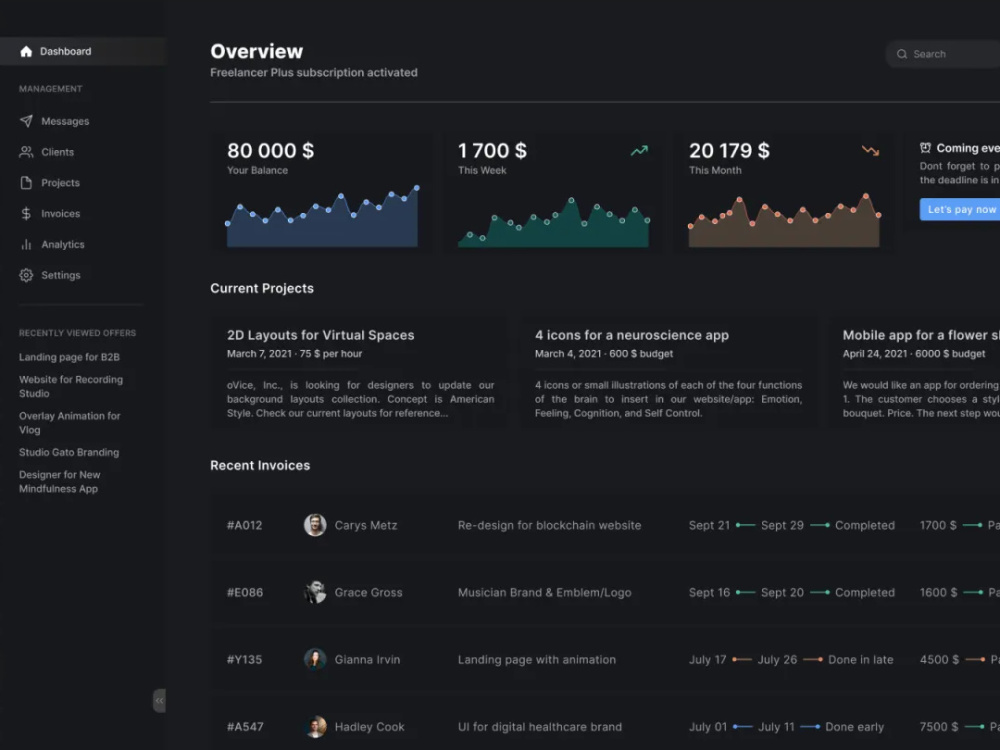Click the Invoices dollar sign icon
The width and height of the screenshot is (1000, 750).
pos(26,214)
